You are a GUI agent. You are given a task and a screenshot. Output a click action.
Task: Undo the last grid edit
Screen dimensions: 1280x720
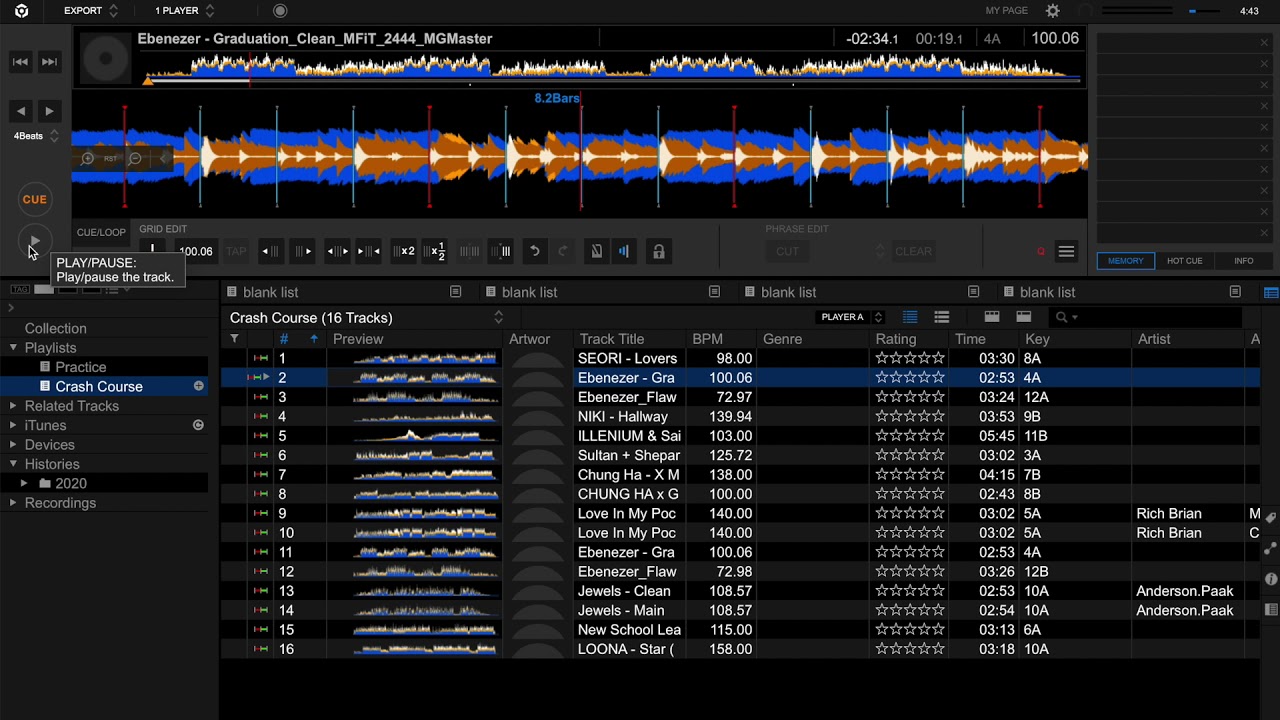(x=535, y=252)
